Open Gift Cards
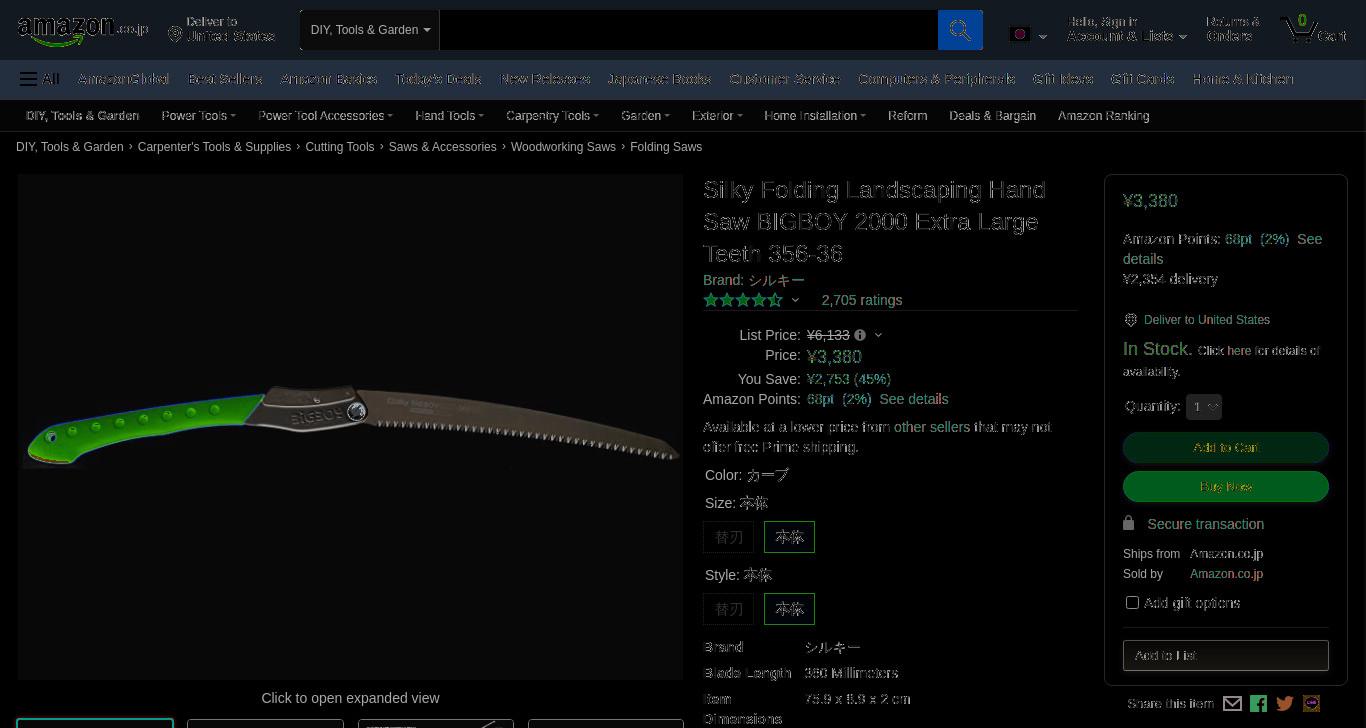 [x=1142, y=79]
